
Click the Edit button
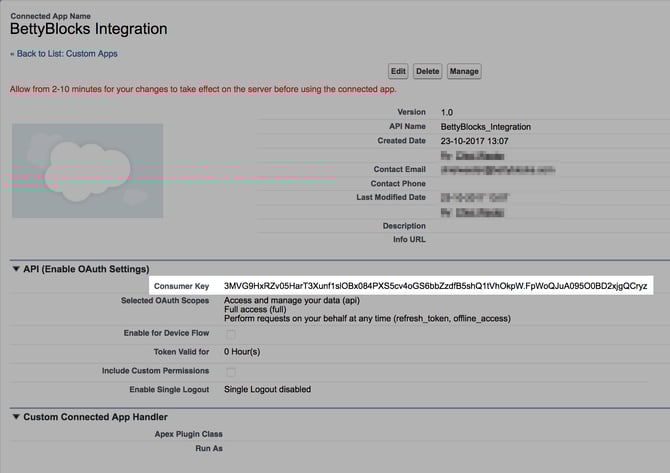[398, 71]
